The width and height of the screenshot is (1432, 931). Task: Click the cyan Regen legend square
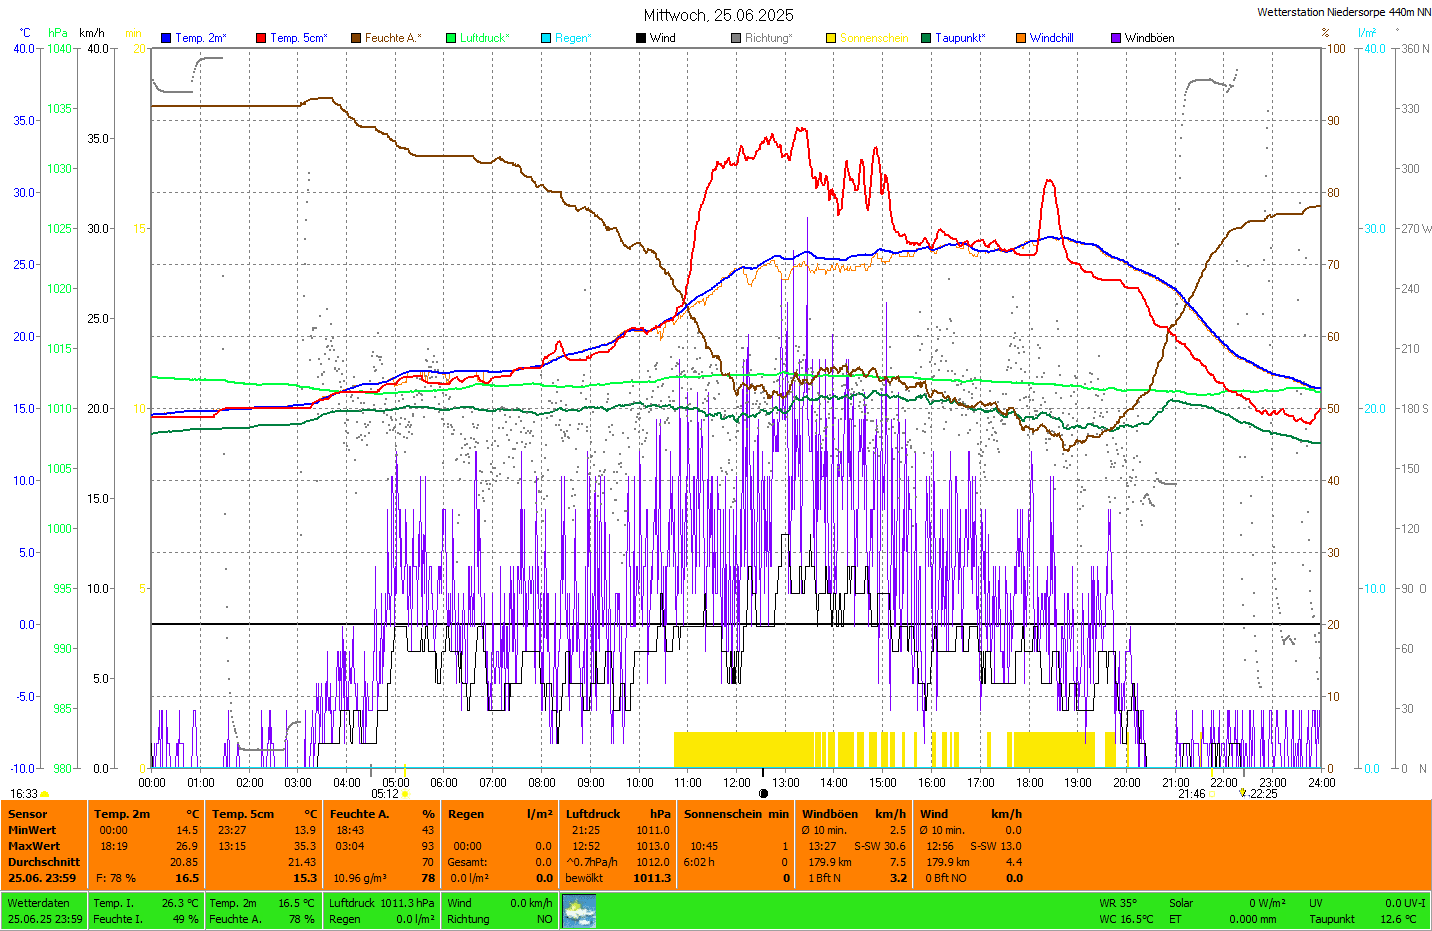[546, 38]
